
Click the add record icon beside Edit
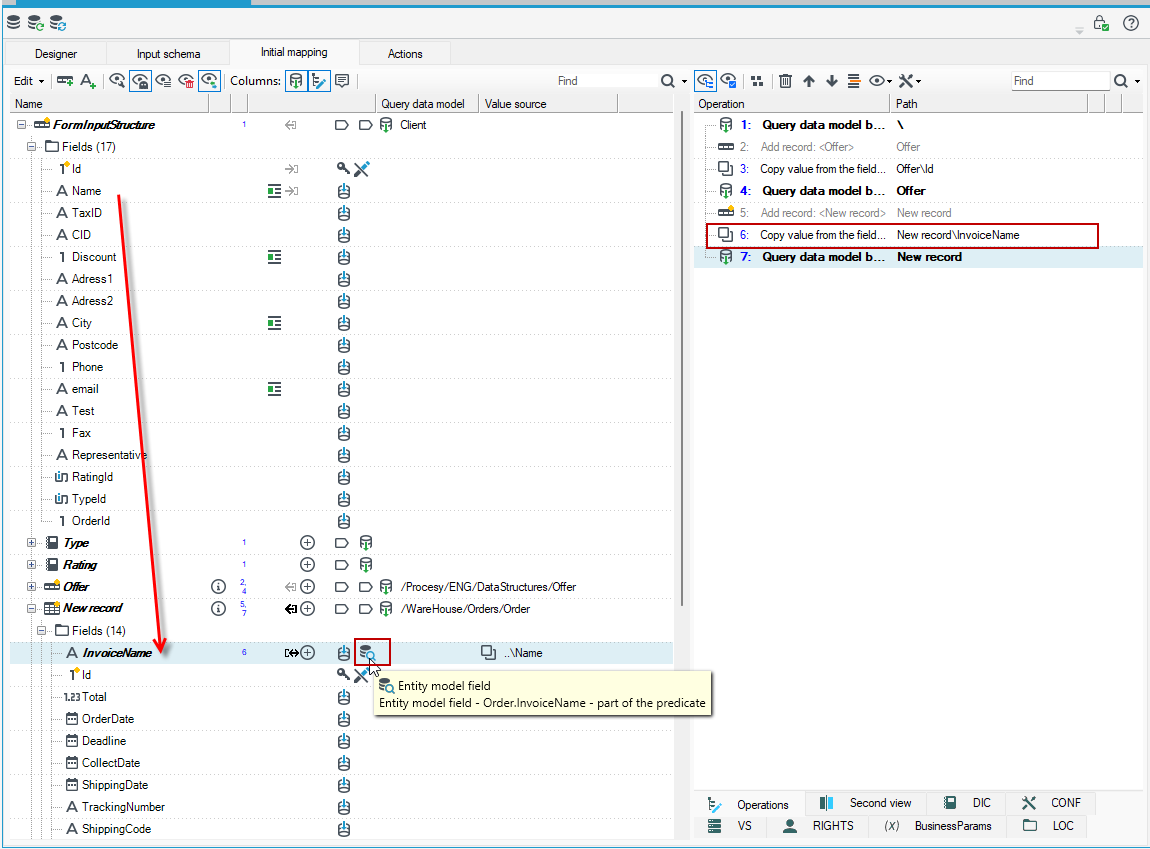pos(65,81)
